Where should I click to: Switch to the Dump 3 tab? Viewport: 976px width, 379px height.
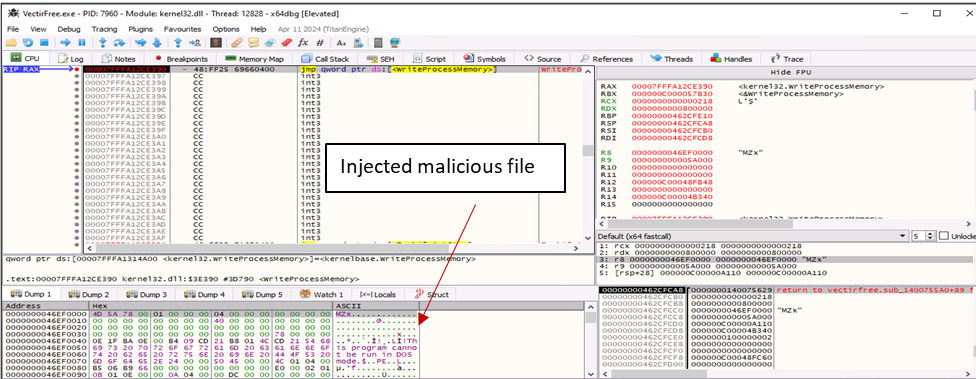(147, 294)
